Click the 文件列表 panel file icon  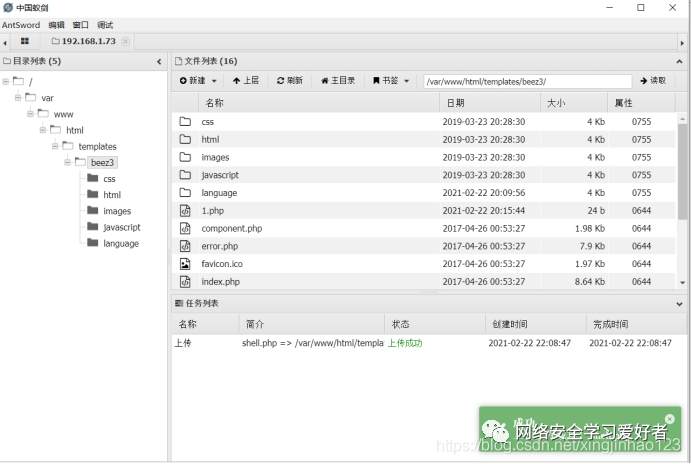point(178,61)
